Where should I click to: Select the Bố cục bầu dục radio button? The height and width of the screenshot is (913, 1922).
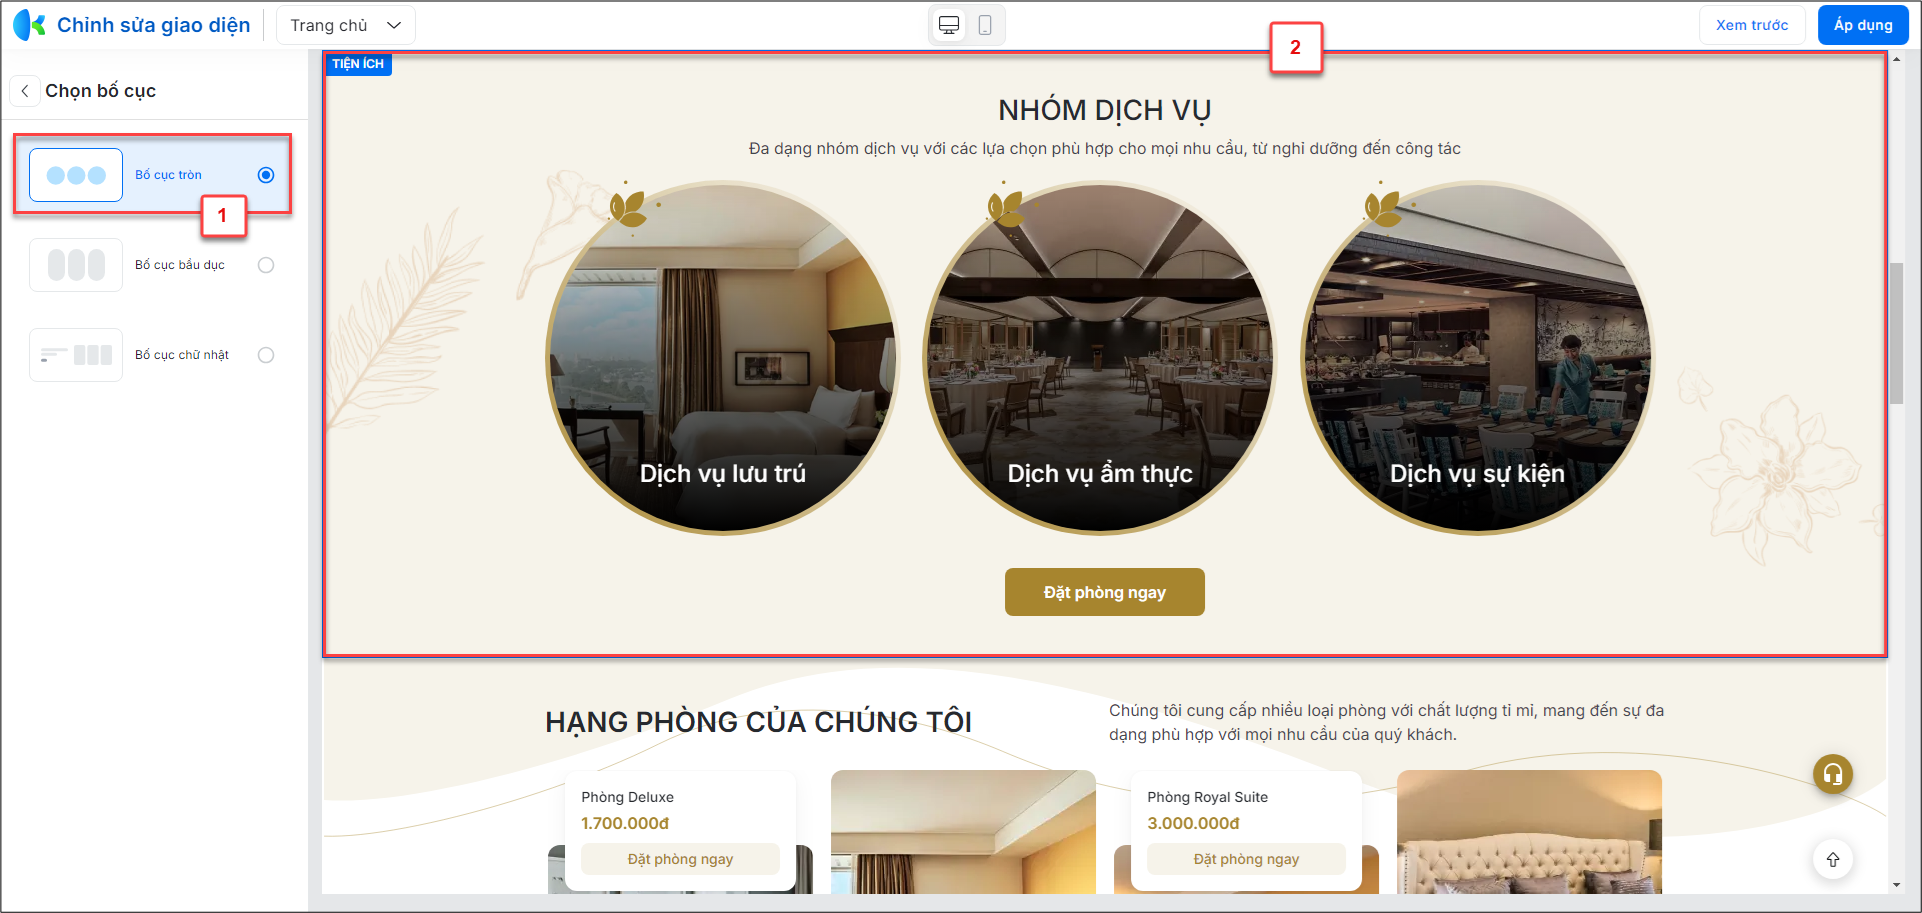(266, 265)
